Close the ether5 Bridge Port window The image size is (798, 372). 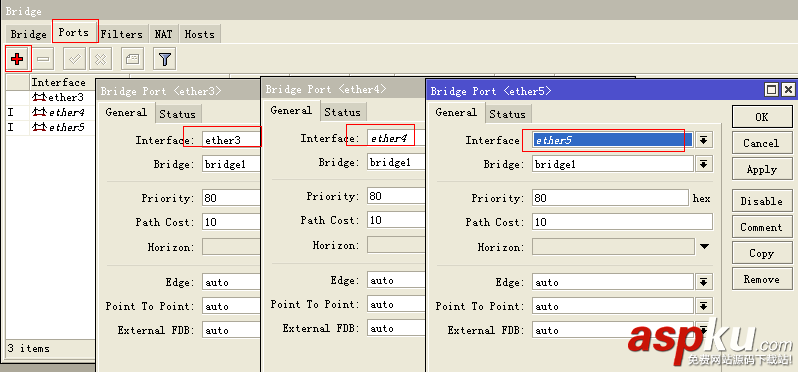[x=787, y=90]
